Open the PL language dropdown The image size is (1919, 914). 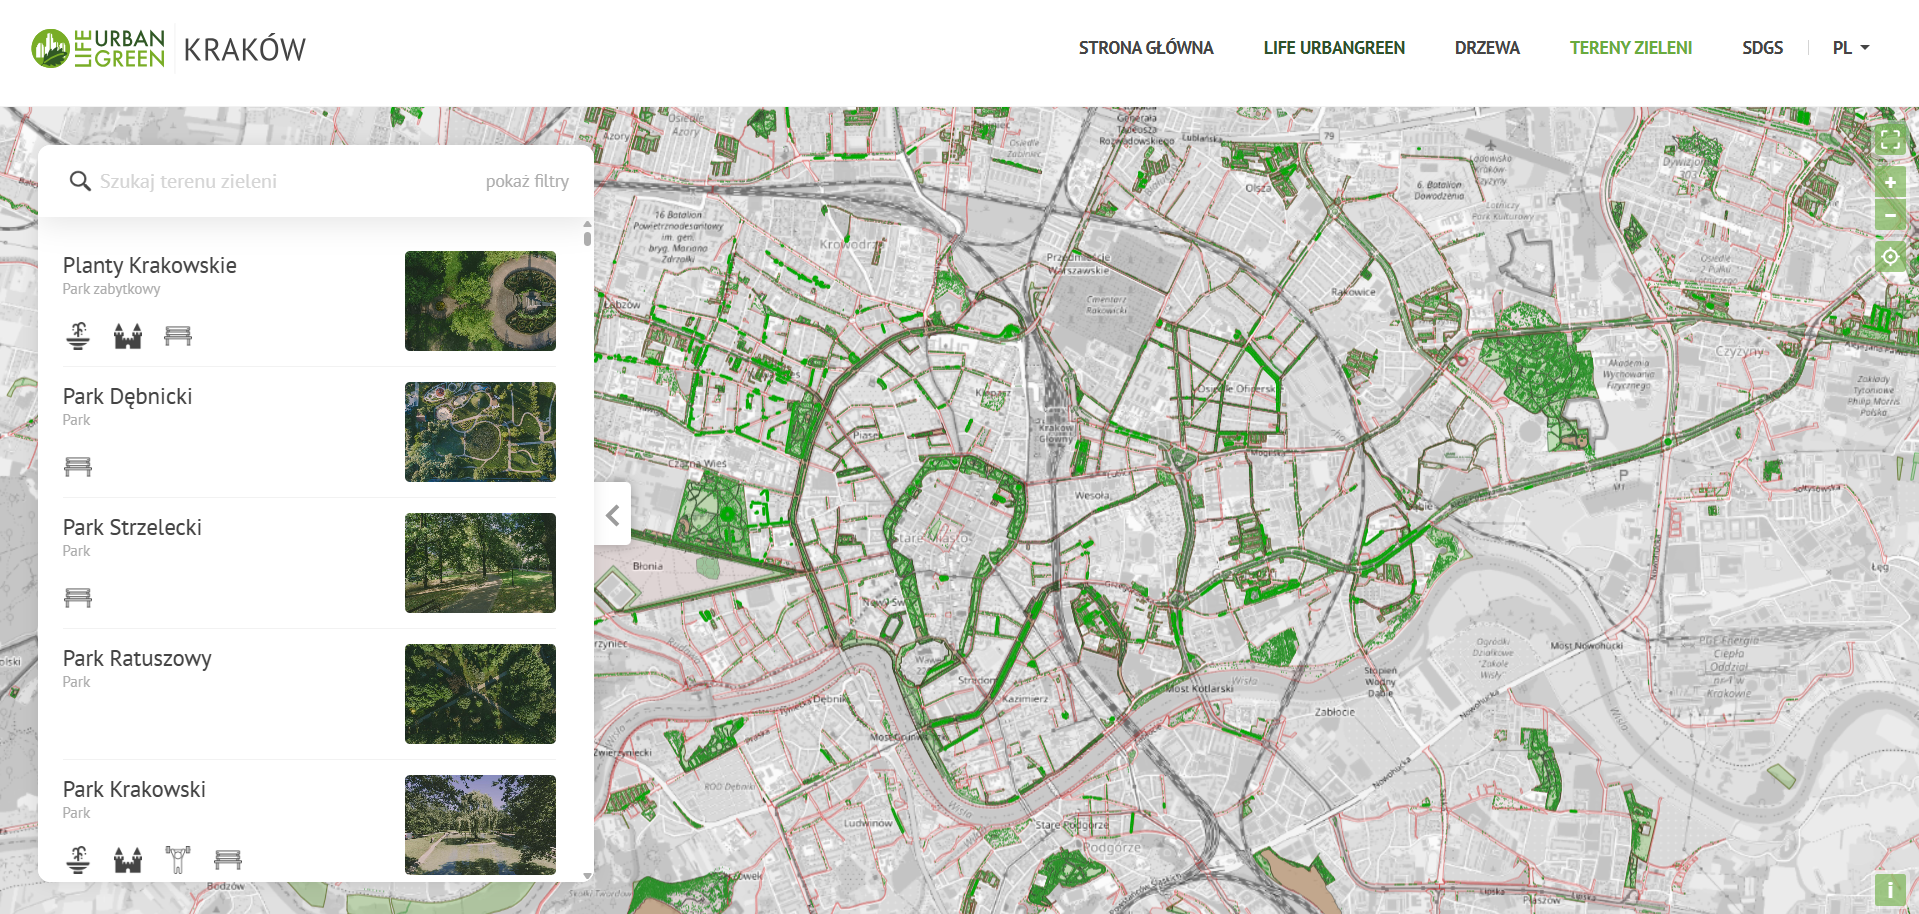click(x=1850, y=48)
